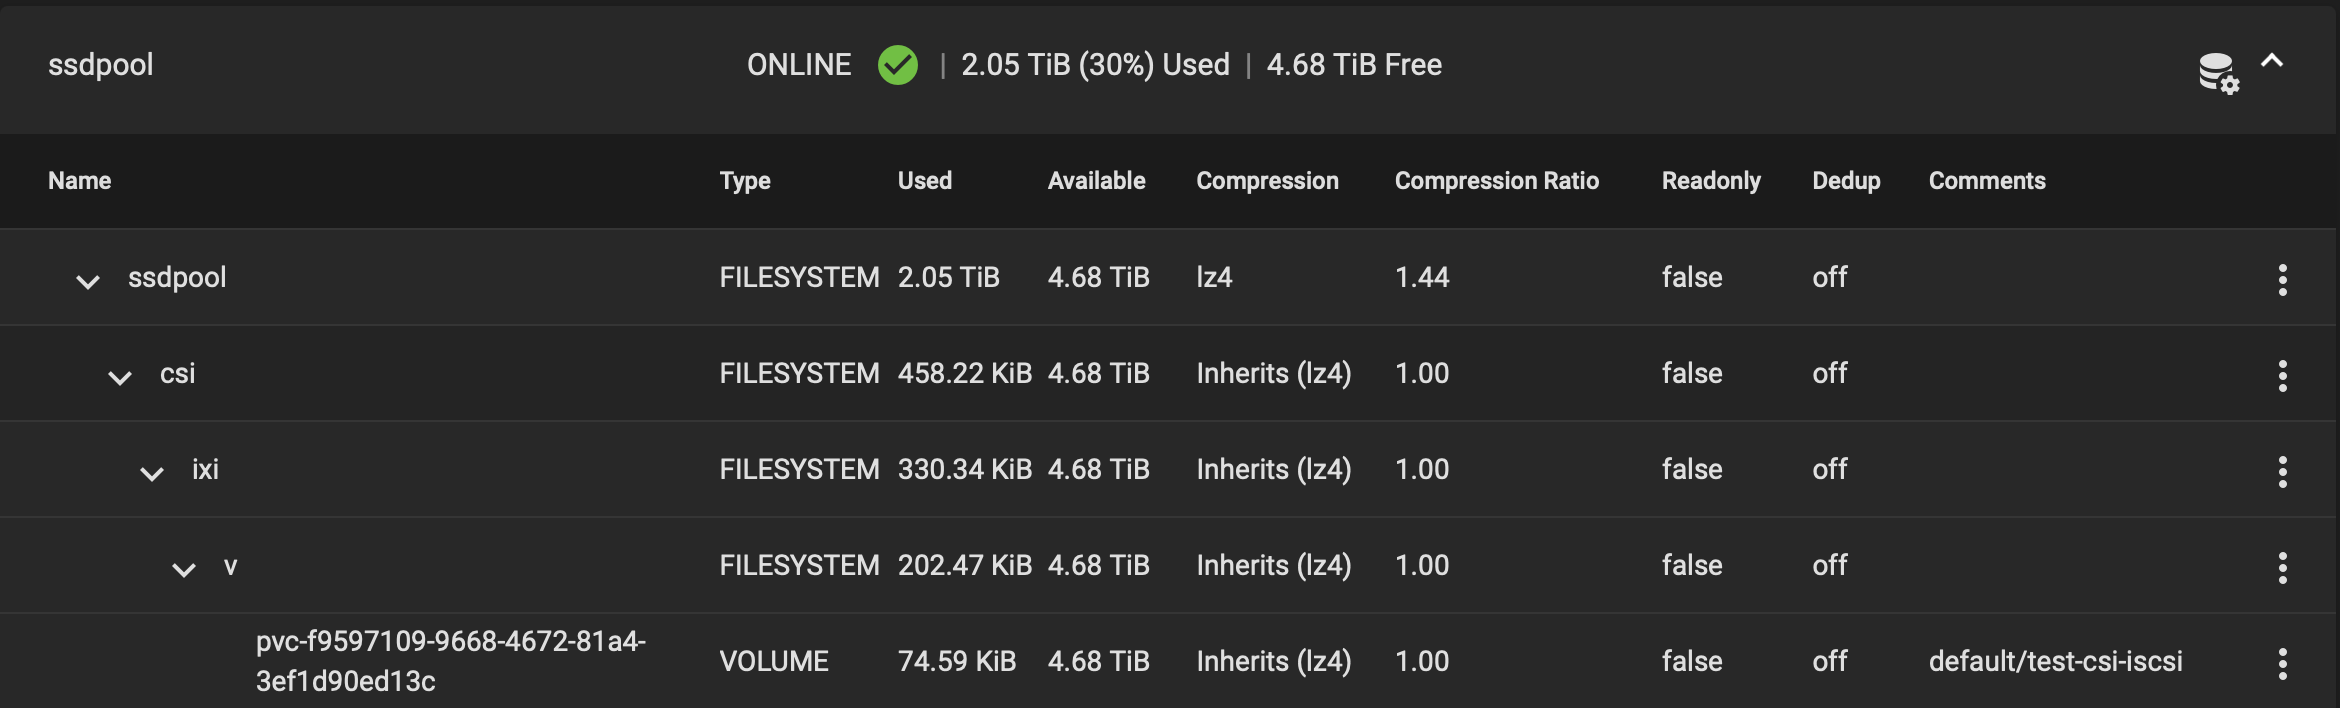Collapse the ssdpool panel with the up chevron

click(x=2272, y=61)
